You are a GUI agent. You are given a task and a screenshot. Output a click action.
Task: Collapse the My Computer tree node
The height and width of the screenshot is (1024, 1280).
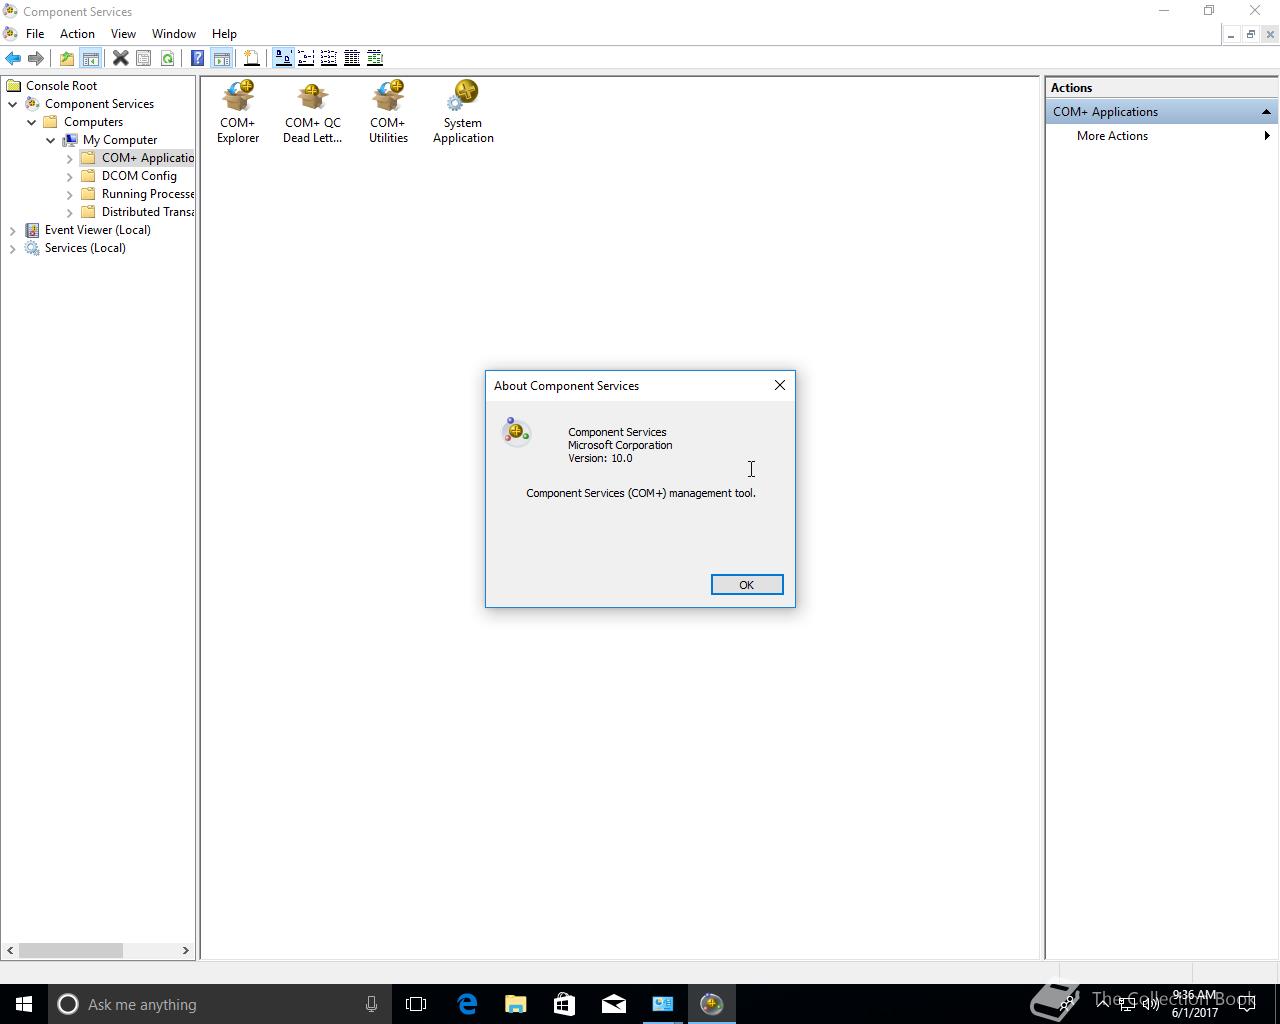tap(51, 140)
